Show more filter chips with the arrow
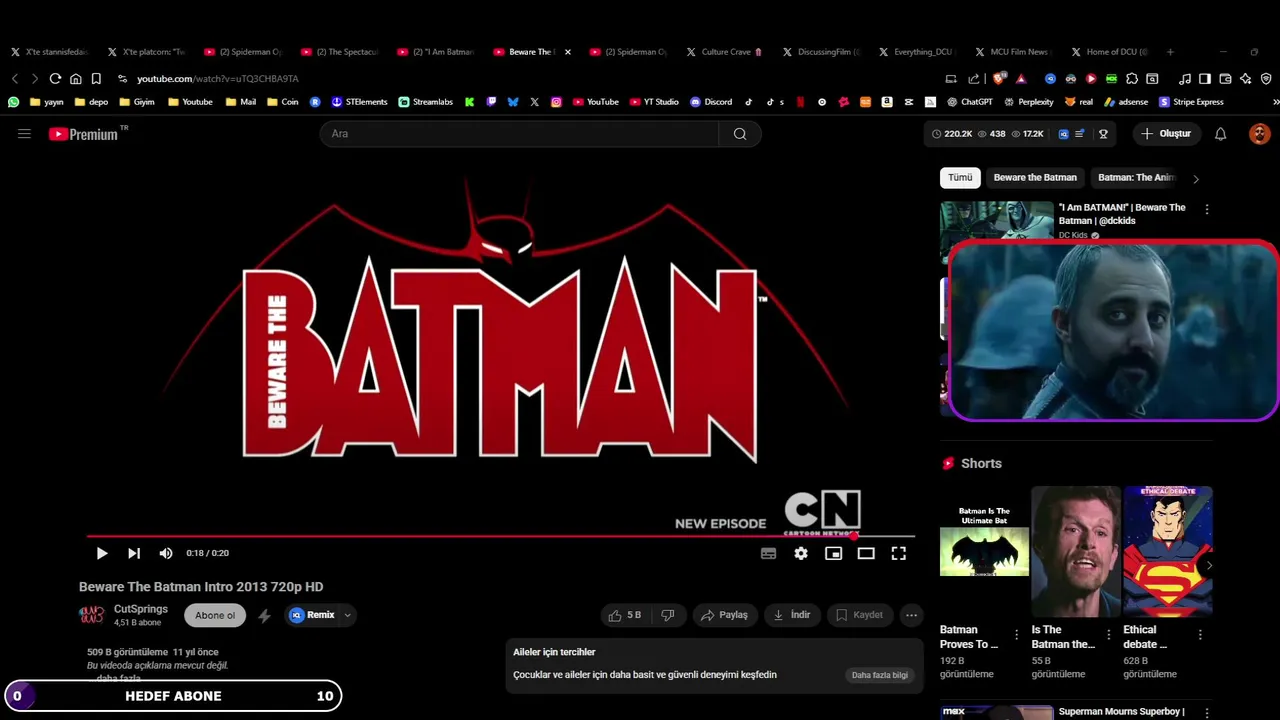This screenshot has height=720, width=1280. coord(1196,178)
